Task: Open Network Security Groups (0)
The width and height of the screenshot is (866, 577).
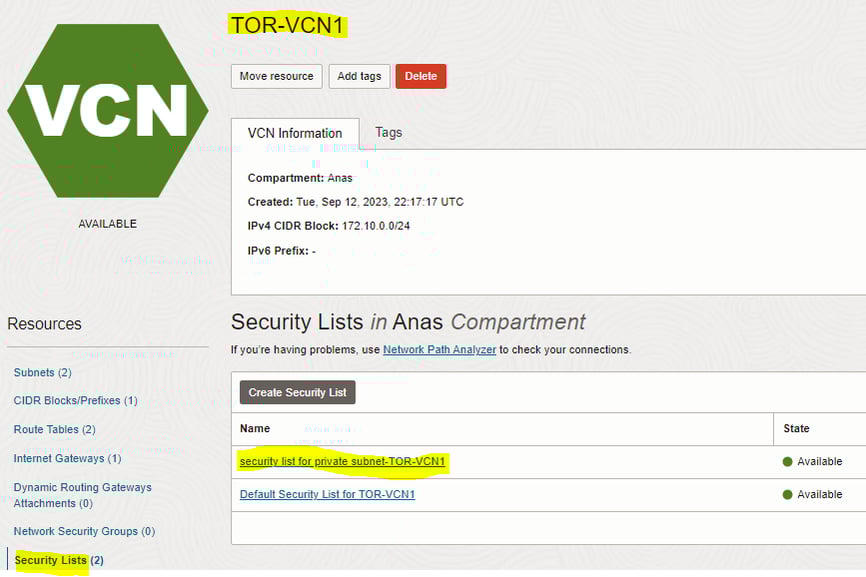Action: tap(84, 532)
